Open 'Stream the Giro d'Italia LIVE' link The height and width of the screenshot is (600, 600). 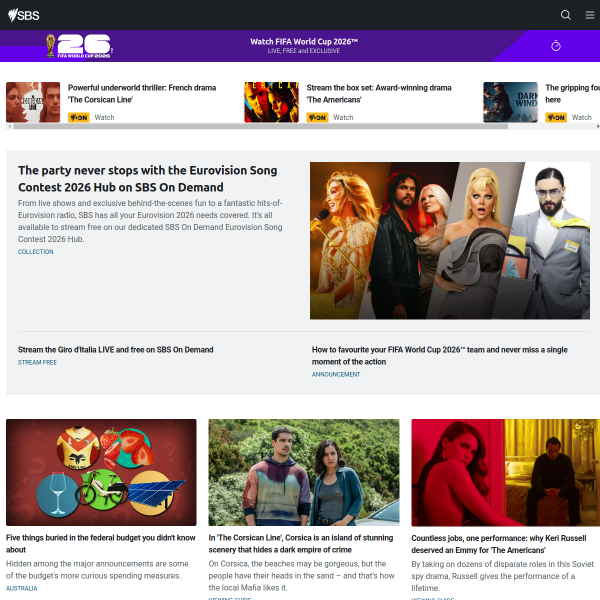click(x=116, y=350)
